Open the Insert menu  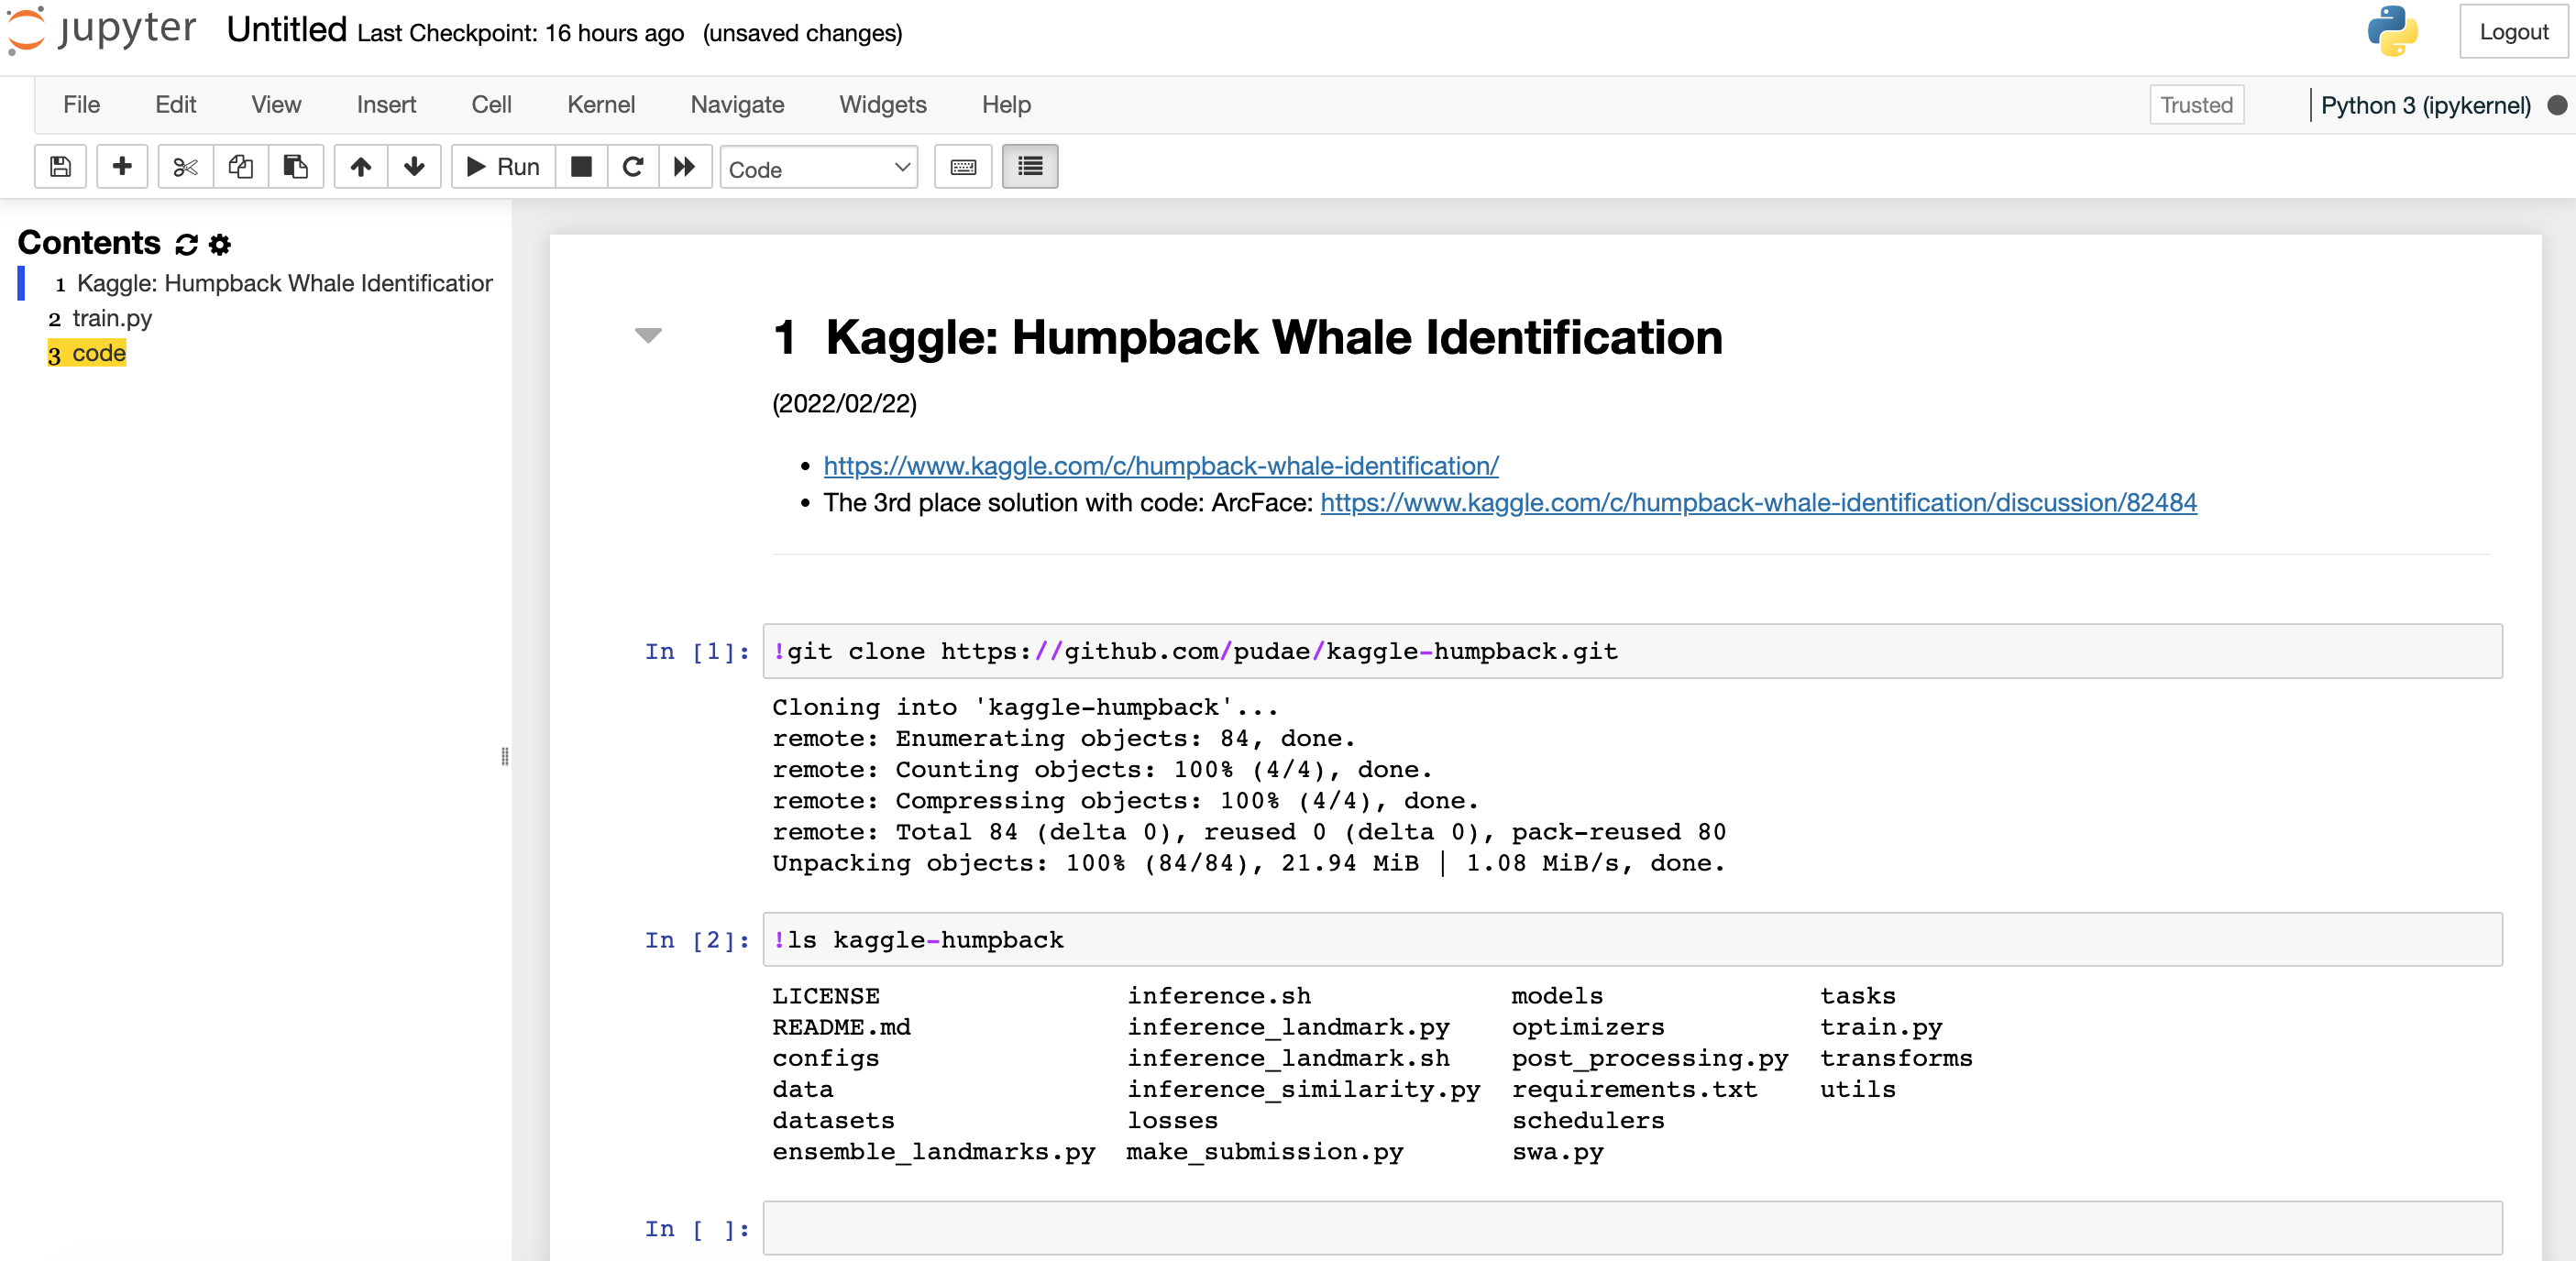point(386,105)
